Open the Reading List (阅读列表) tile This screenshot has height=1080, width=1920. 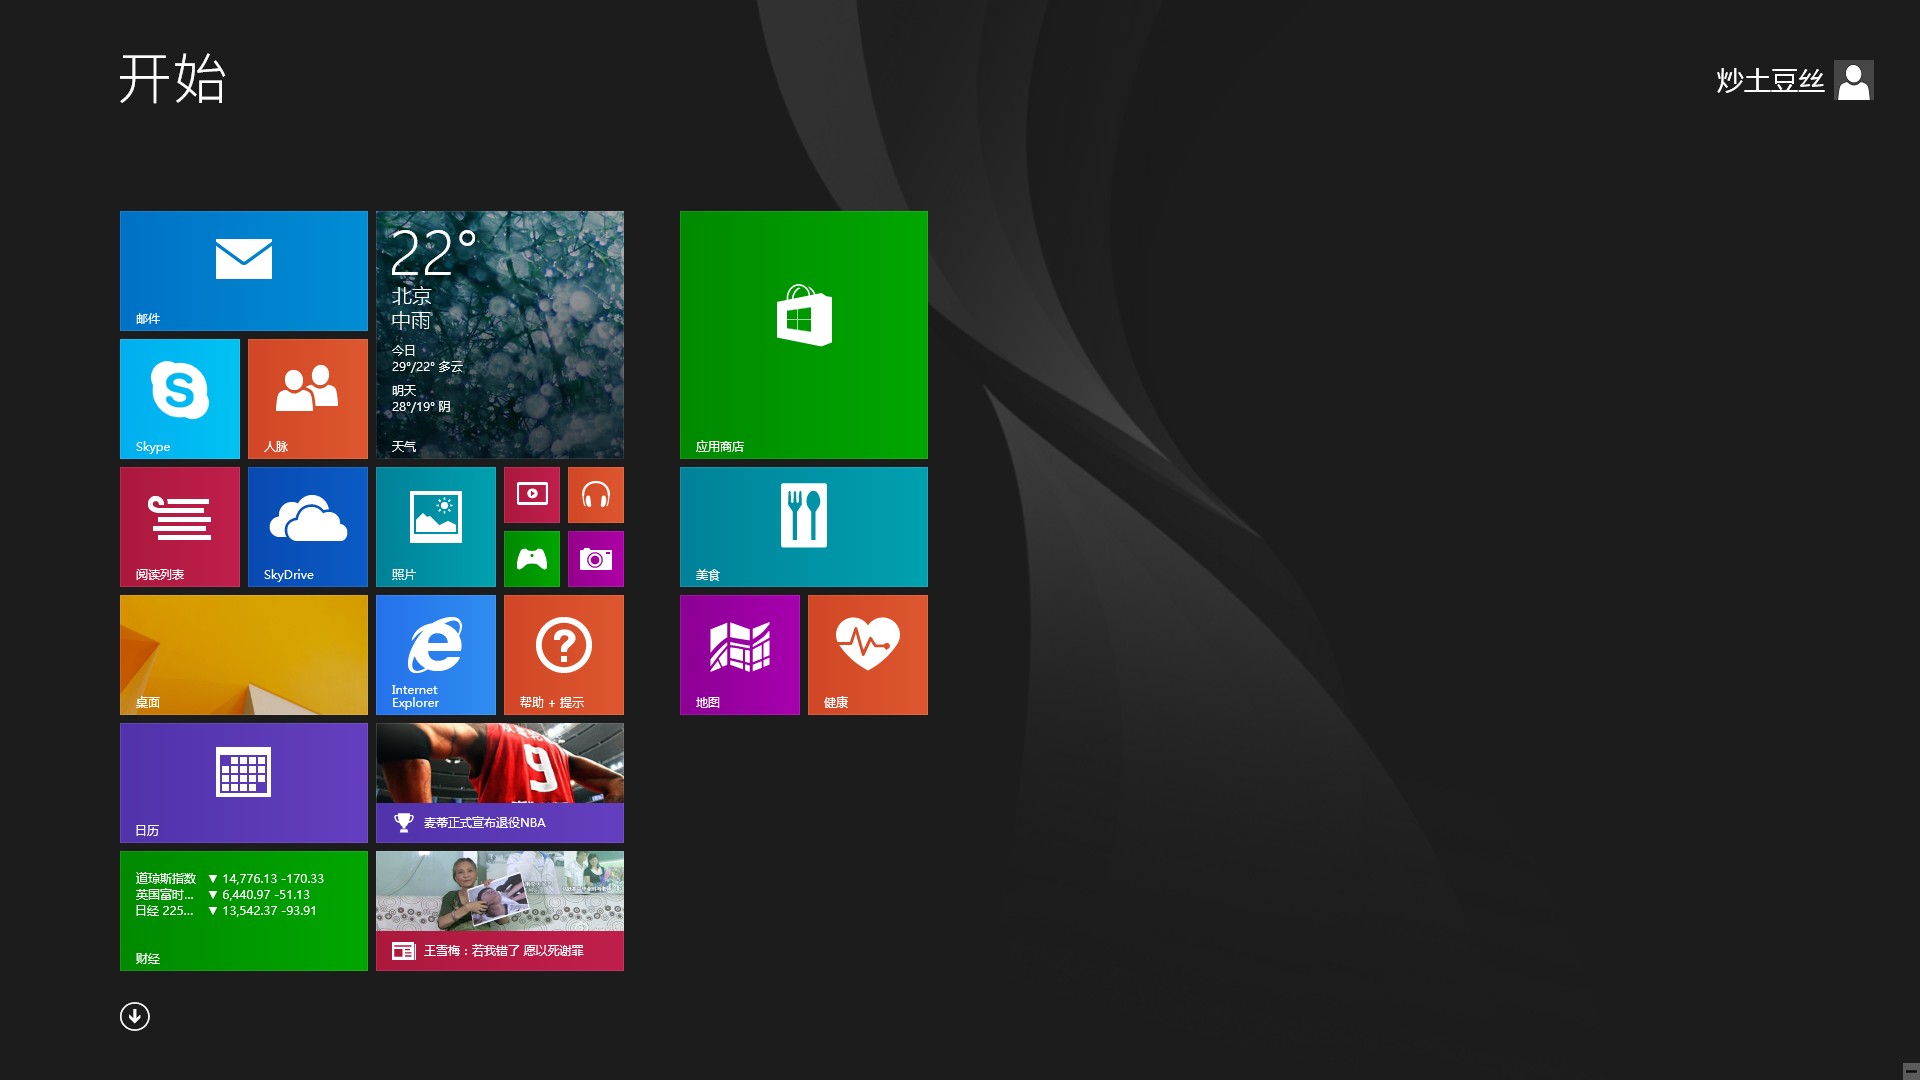pyautogui.click(x=180, y=526)
